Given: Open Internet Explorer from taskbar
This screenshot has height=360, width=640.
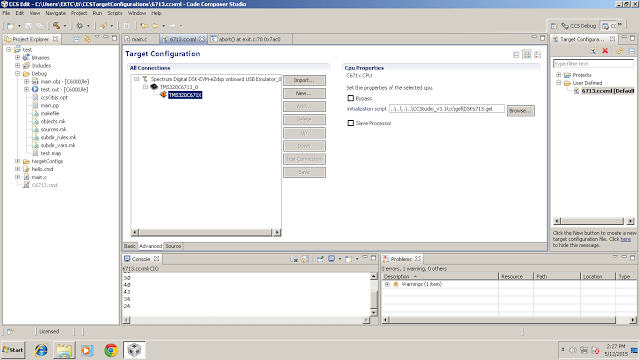Looking at the screenshot, I should pyautogui.click(x=41, y=350).
